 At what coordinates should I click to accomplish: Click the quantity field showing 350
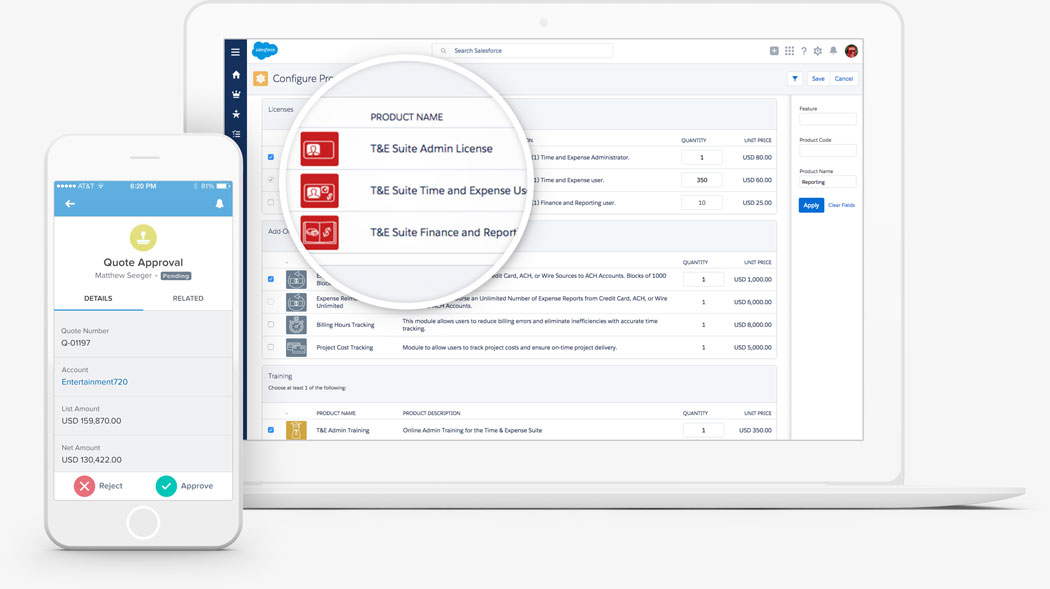pyautogui.click(x=702, y=180)
